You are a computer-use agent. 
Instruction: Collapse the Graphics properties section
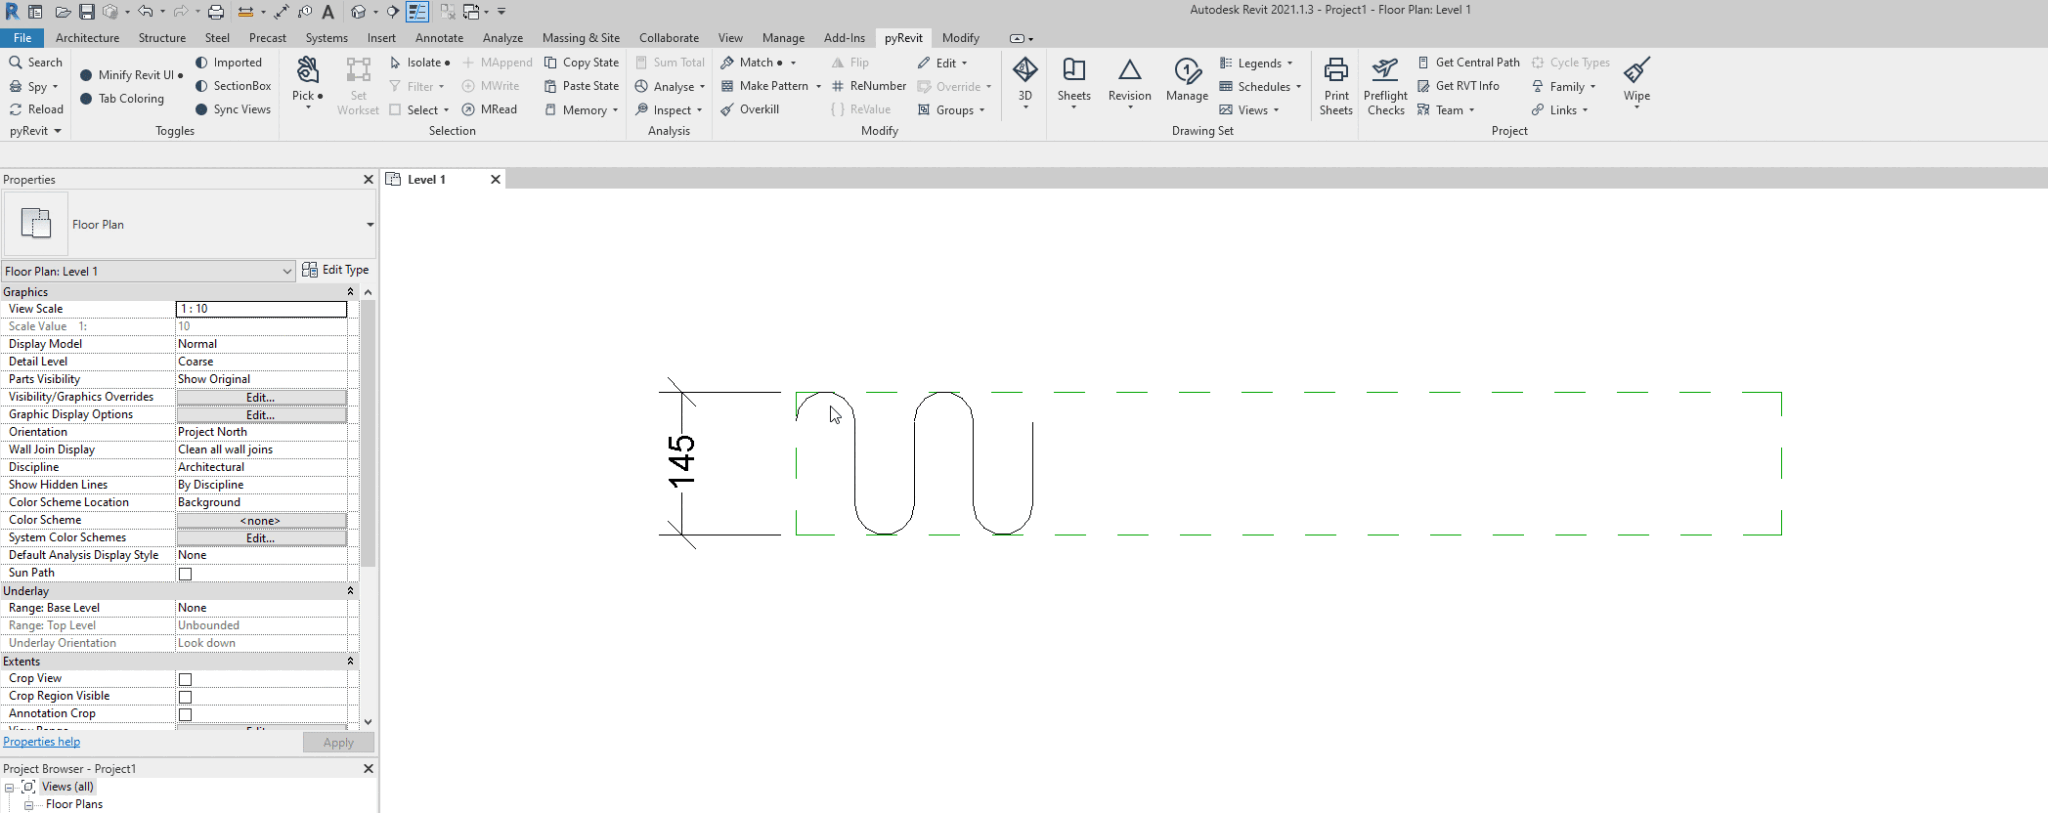tap(350, 292)
